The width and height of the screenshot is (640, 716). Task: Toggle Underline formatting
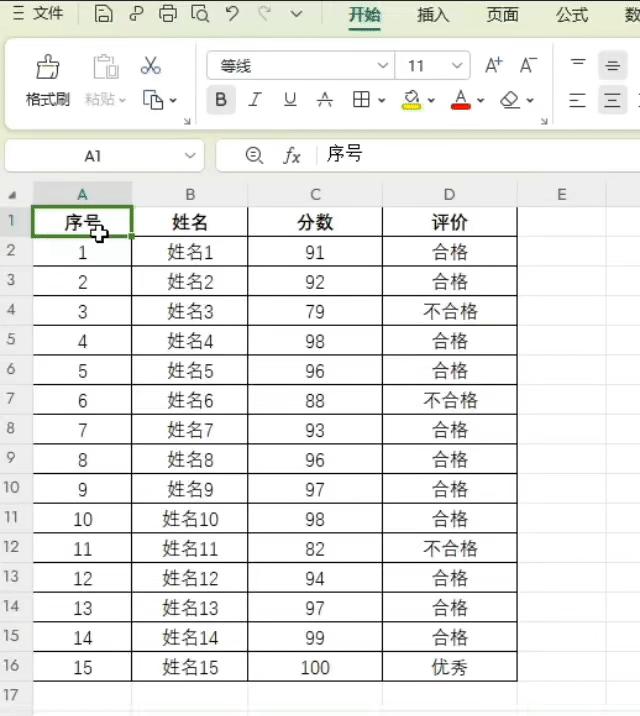290,99
